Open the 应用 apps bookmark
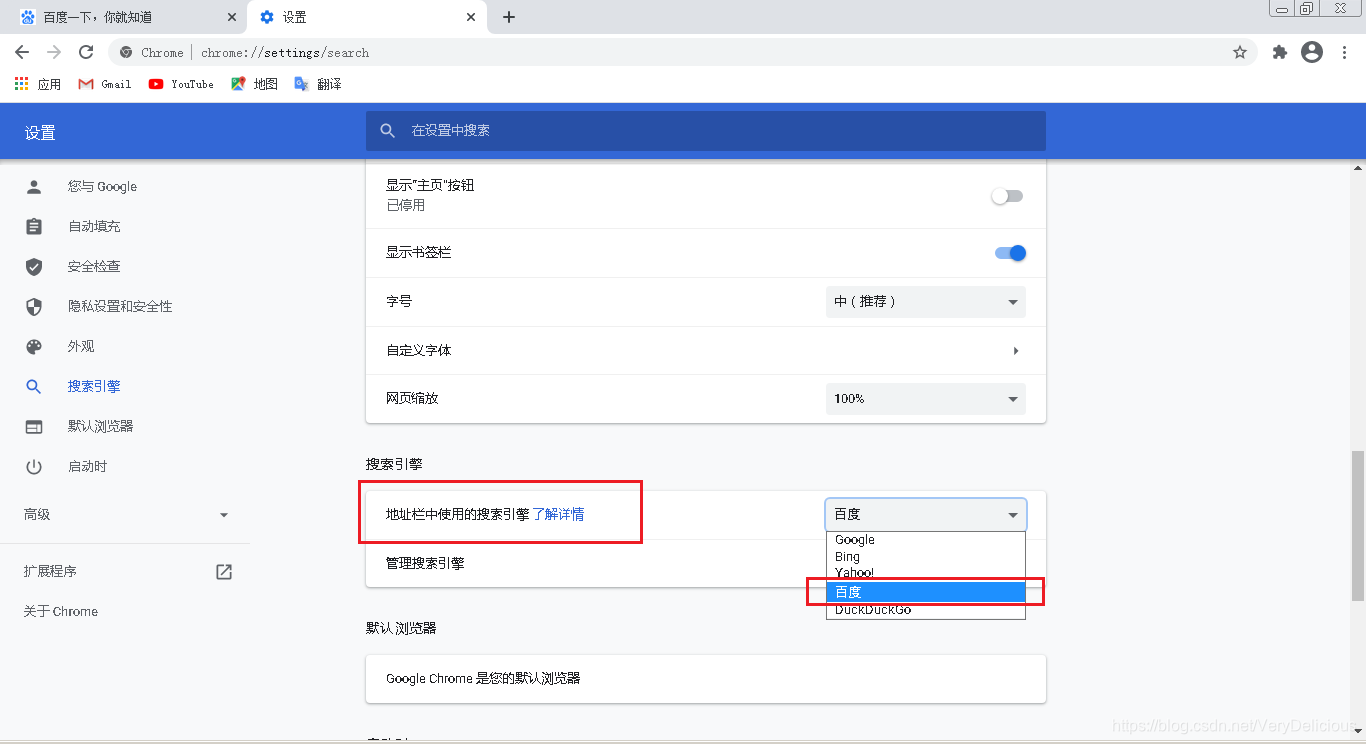The height and width of the screenshot is (744, 1366). point(38,84)
